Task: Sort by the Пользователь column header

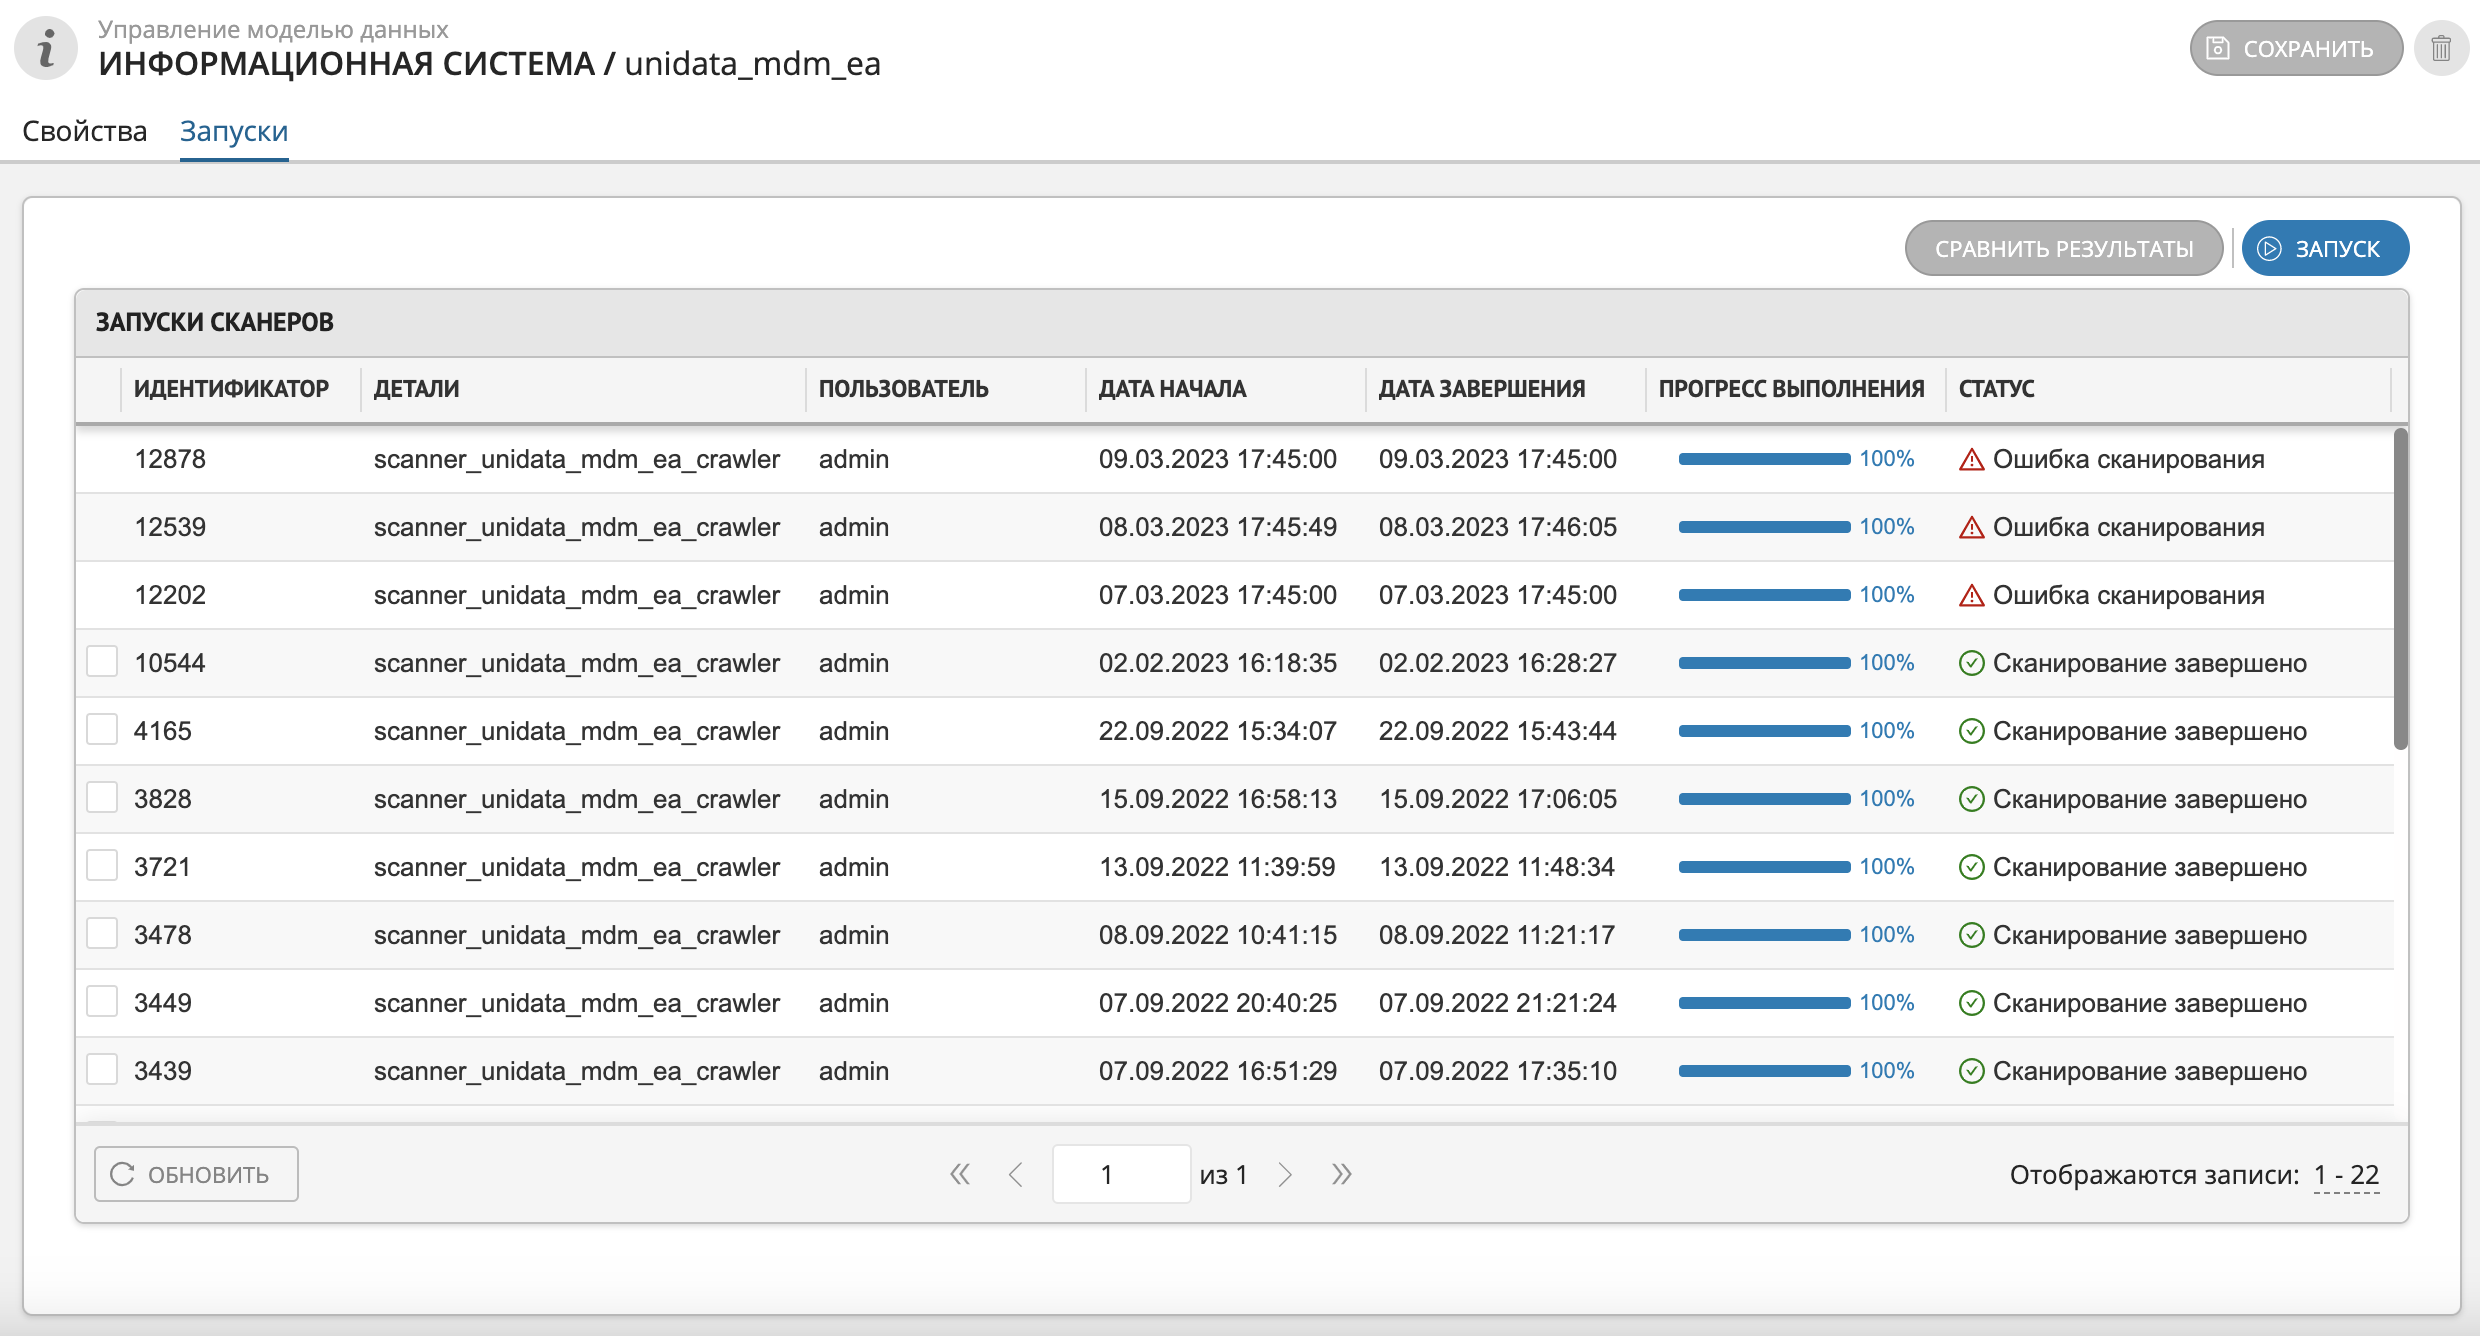Action: coord(946,389)
